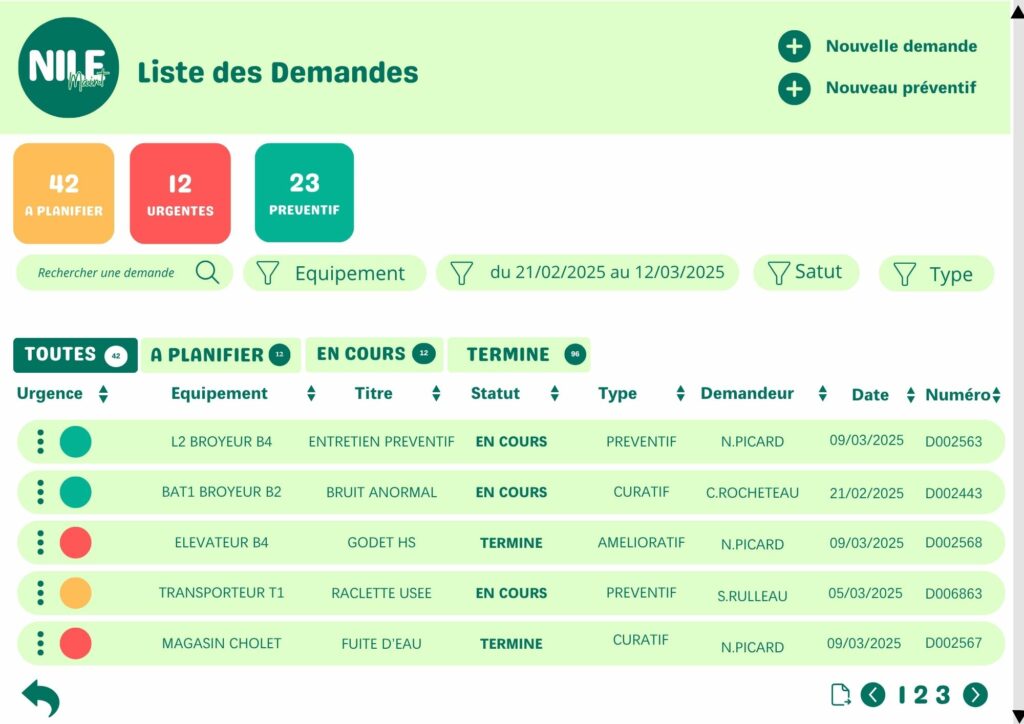1024x724 pixels.
Task: Open three-dot menu for MAGASIN CHOLET row
Action: [x=40, y=643]
